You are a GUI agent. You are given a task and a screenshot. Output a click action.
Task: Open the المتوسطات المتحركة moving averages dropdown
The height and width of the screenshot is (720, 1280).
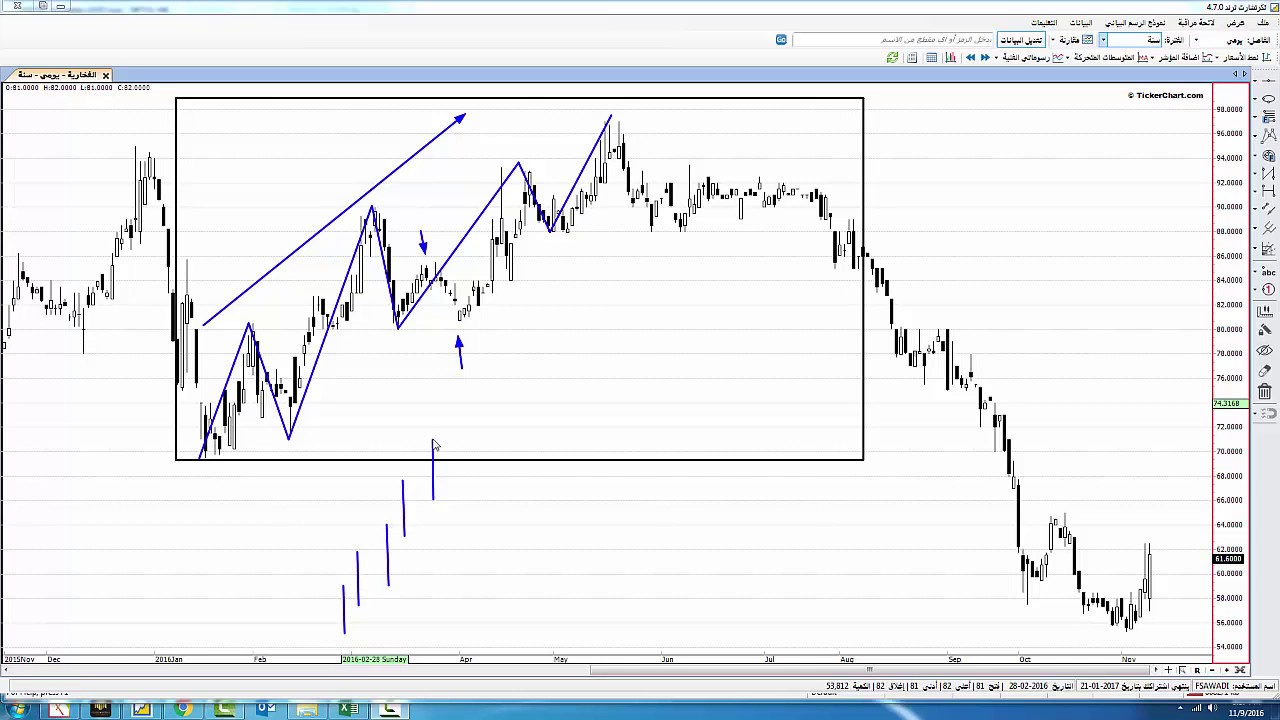[x=1107, y=58]
